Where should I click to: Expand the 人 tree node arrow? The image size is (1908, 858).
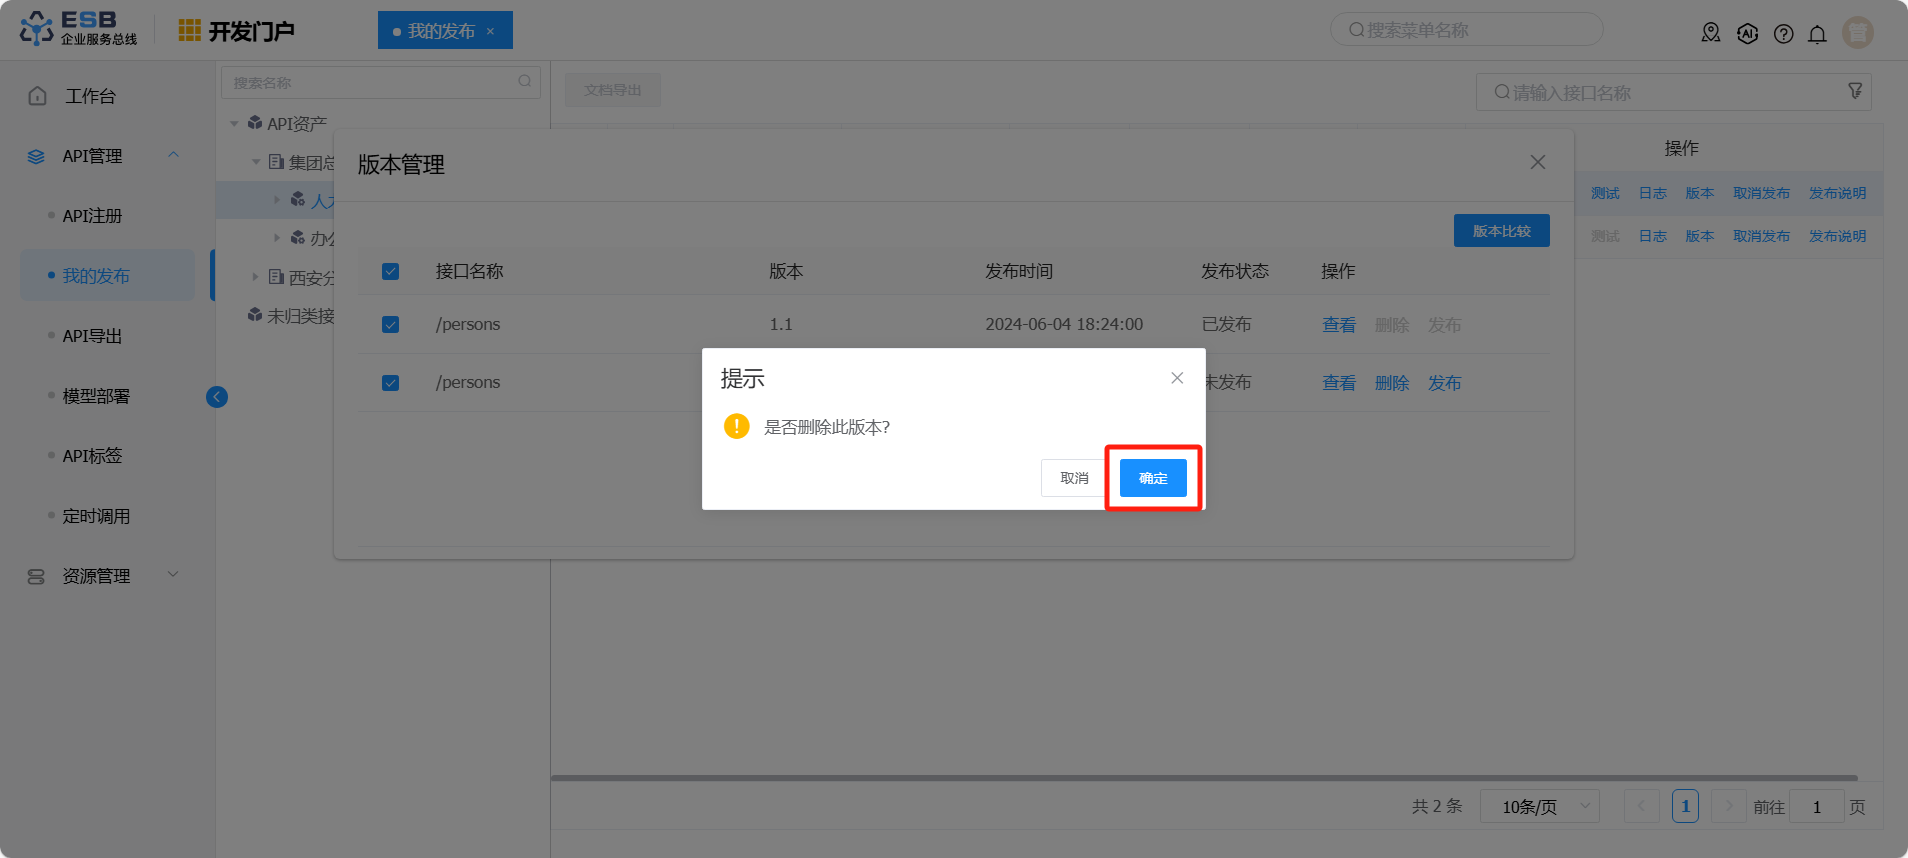tap(277, 200)
